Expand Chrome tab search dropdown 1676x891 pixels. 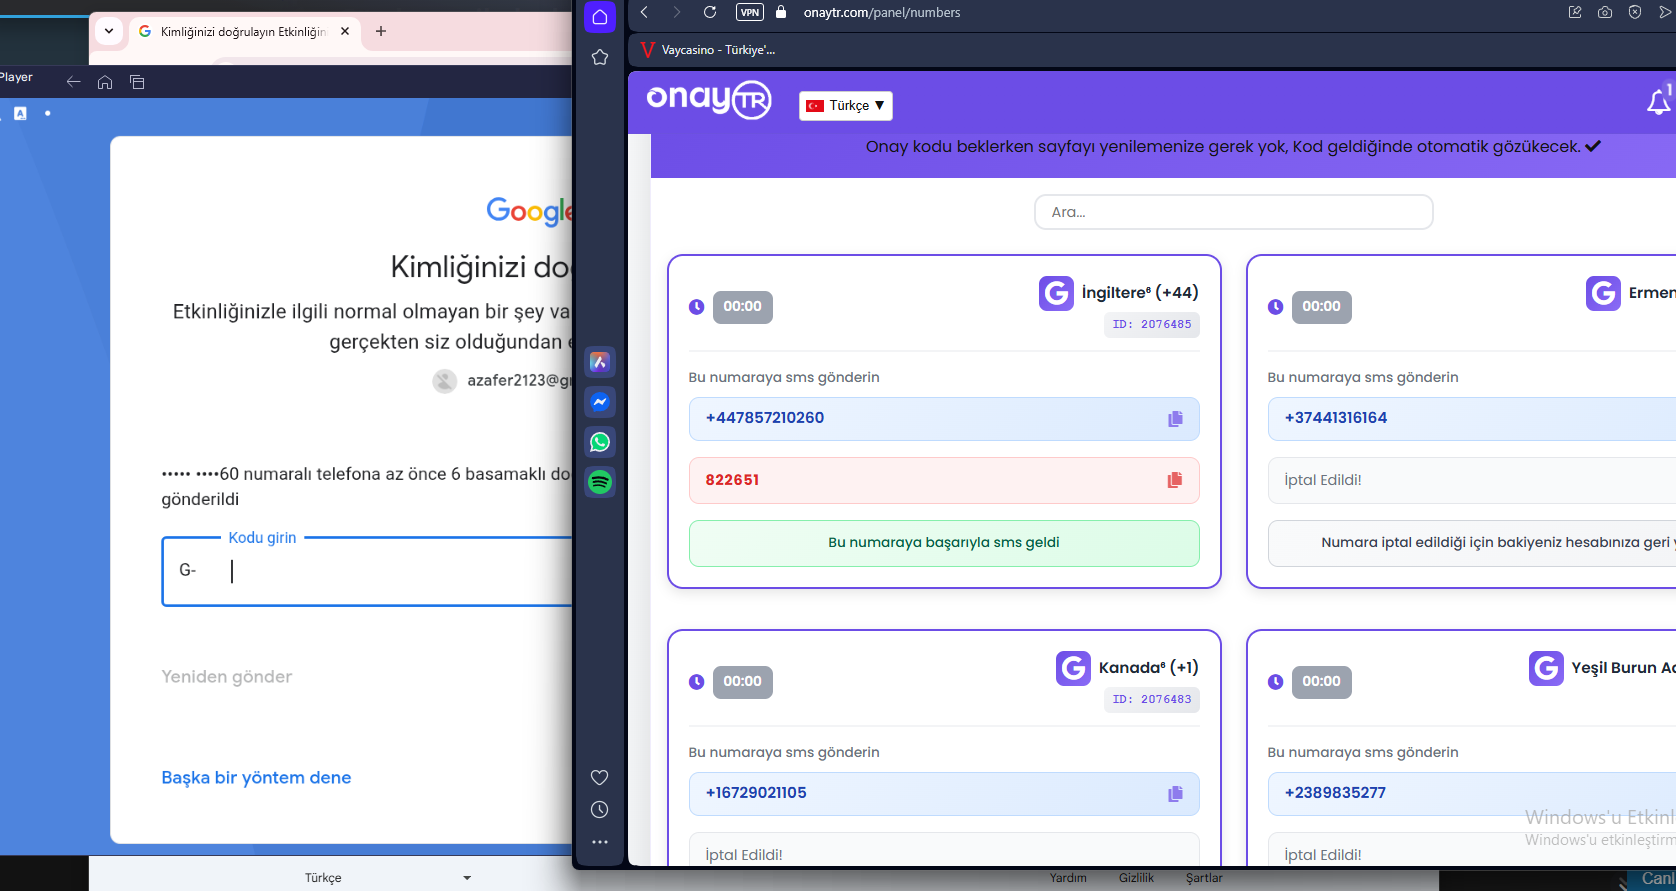(109, 31)
